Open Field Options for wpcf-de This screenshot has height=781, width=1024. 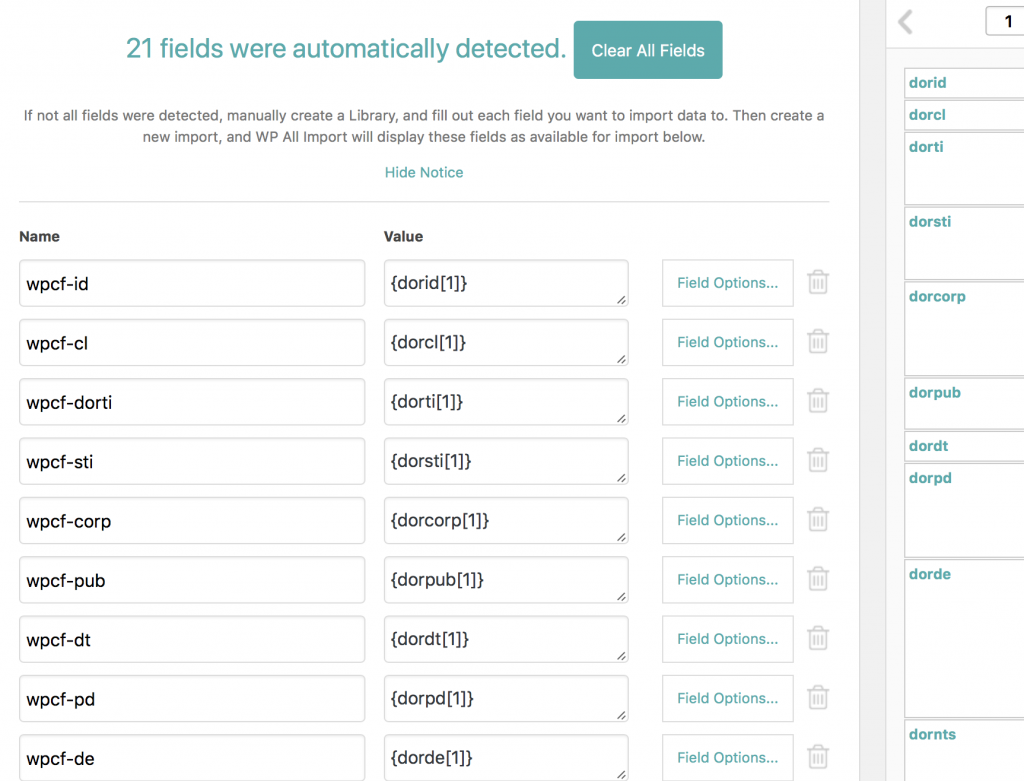point(728,758)
